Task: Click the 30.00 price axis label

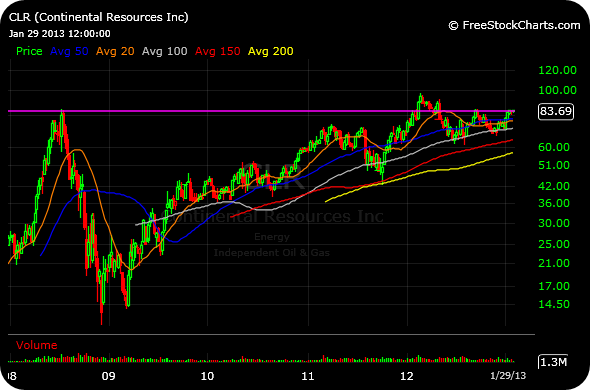Action: [x=554, y=223]
